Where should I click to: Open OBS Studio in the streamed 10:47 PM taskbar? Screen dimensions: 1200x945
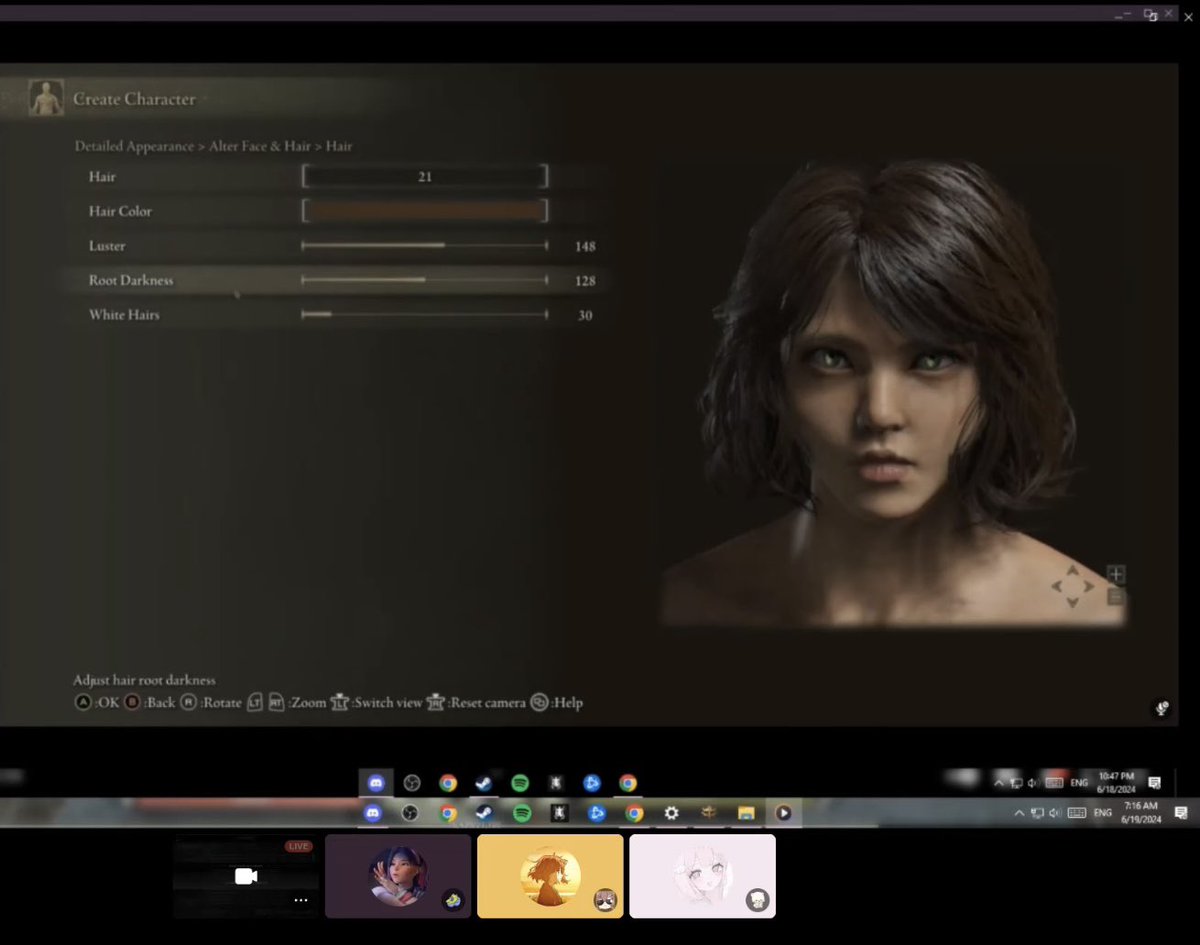point(412,783)
